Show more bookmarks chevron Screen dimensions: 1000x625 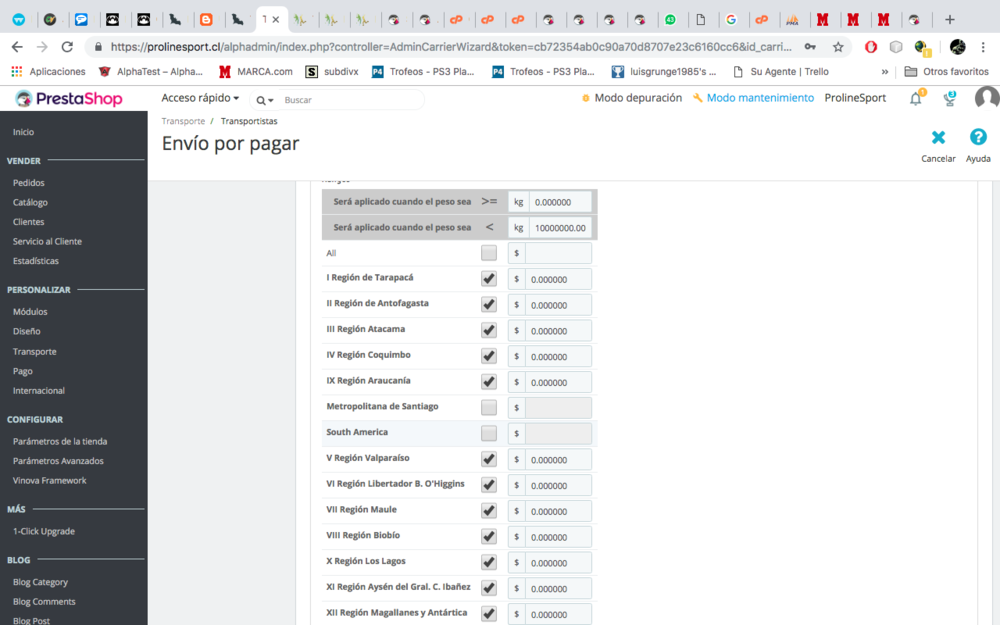click(885, 71)
